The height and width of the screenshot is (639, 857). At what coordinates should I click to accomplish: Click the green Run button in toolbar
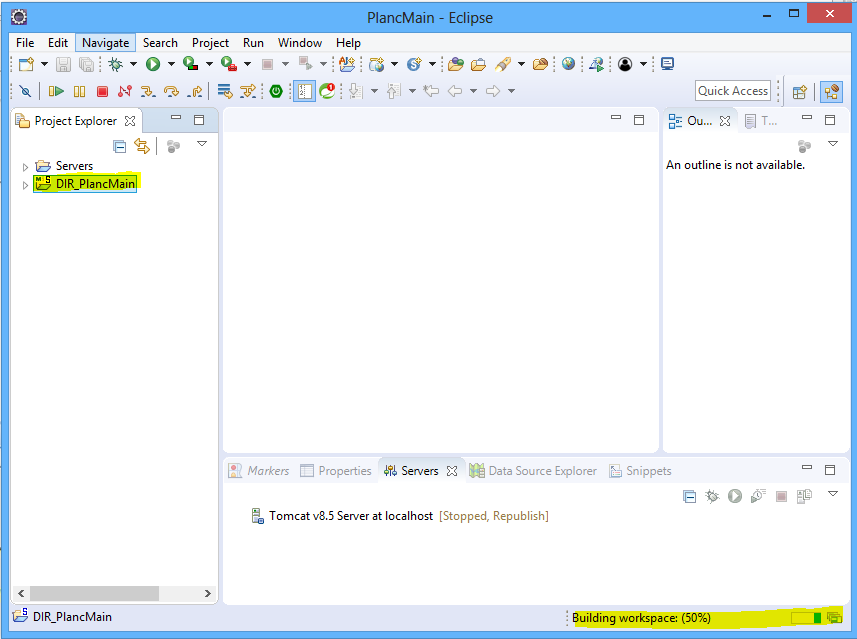point(153,64)
